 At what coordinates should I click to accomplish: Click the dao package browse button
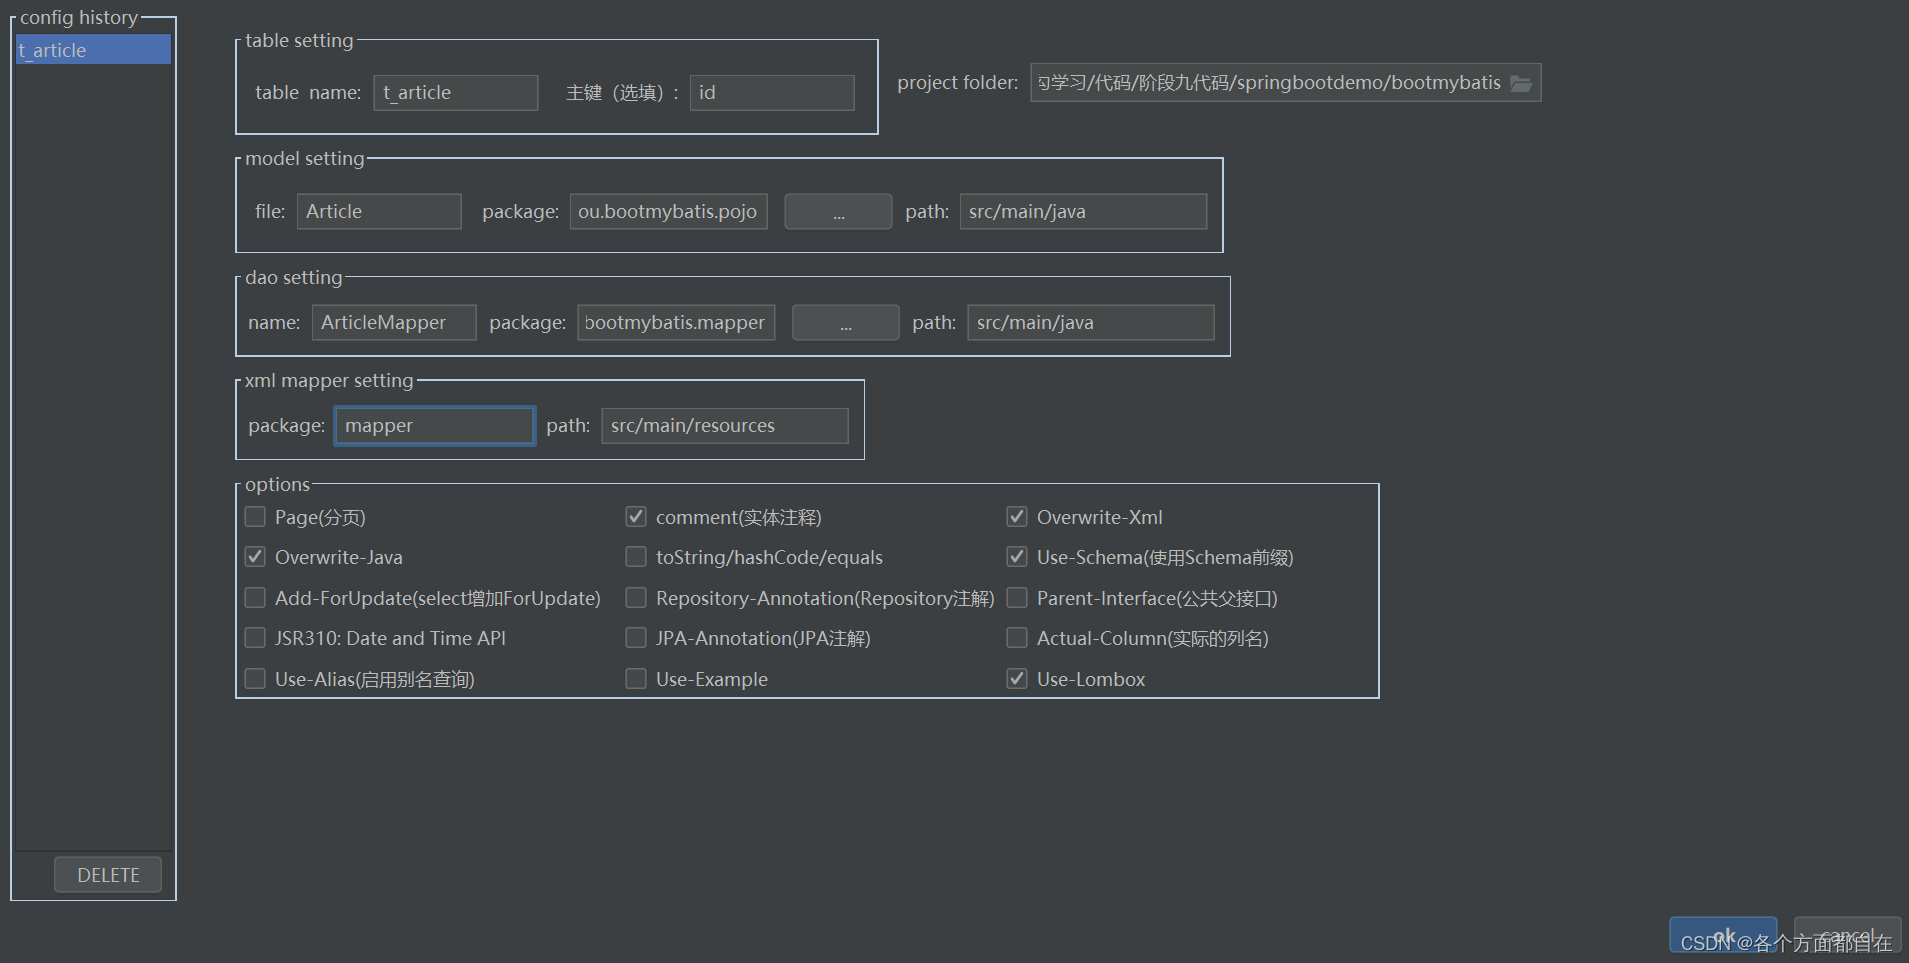[x=845, y=322]
